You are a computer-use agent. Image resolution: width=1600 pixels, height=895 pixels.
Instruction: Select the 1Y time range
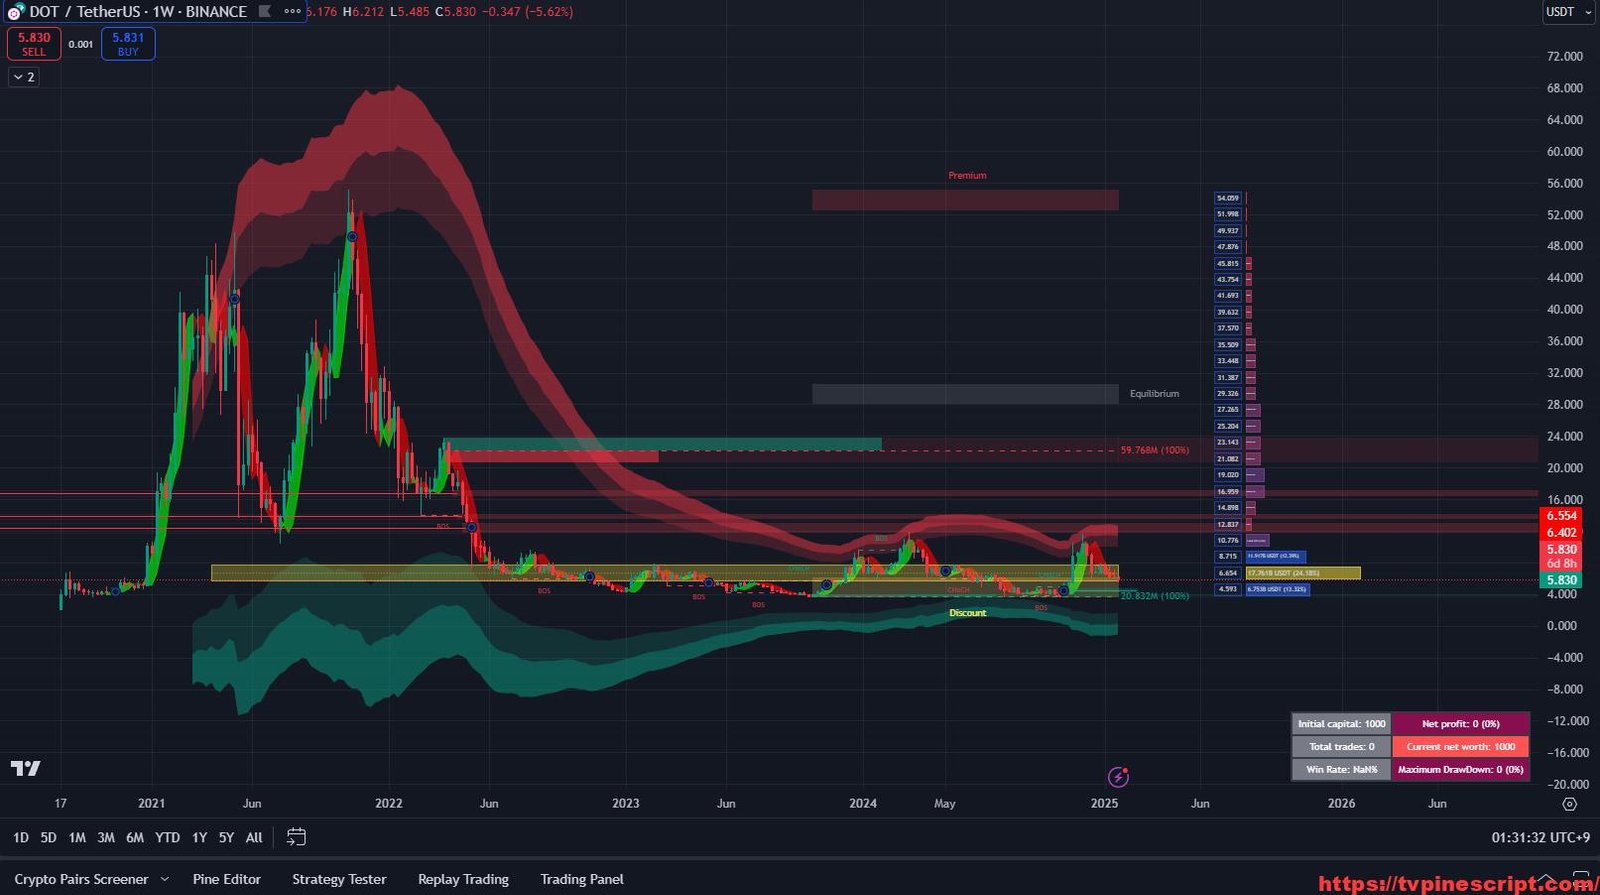pos(199,838)
